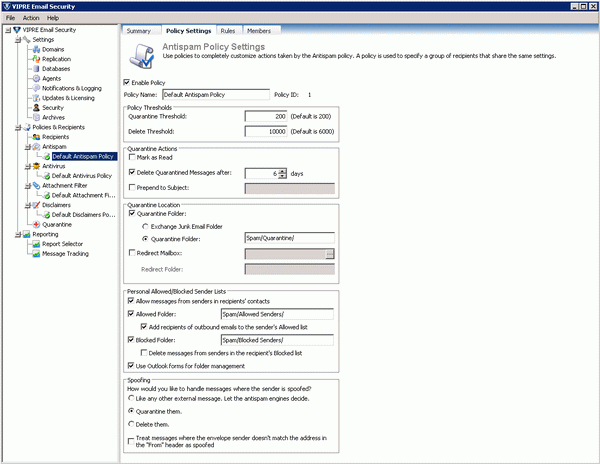Screen dimensions: 600x464
Task: Select Like any other external message option
Action: 131,398
